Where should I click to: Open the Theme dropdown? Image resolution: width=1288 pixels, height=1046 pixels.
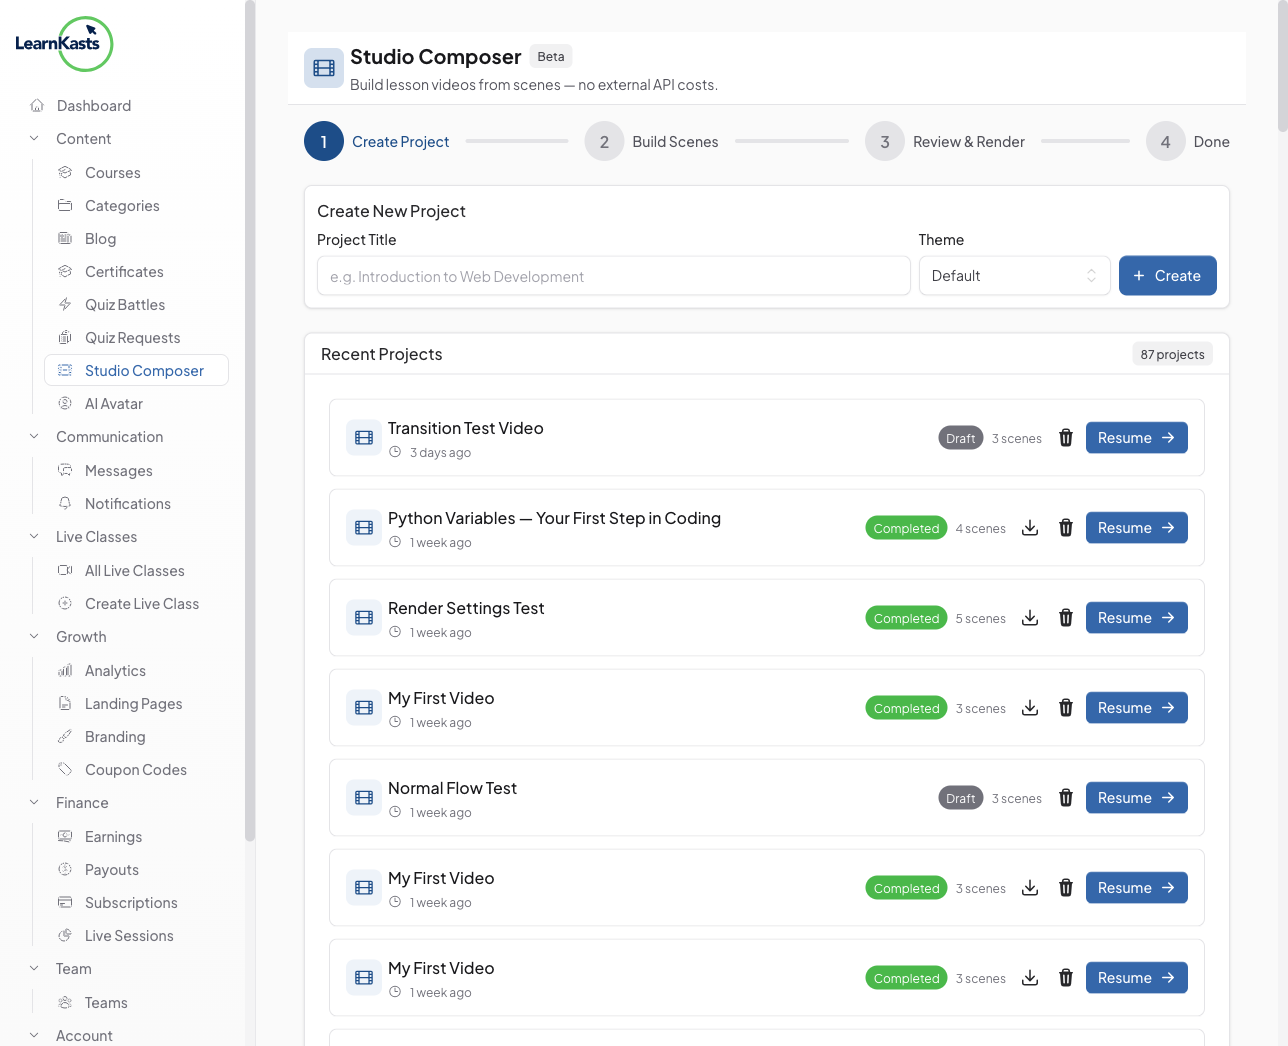tap(1013, 276)
